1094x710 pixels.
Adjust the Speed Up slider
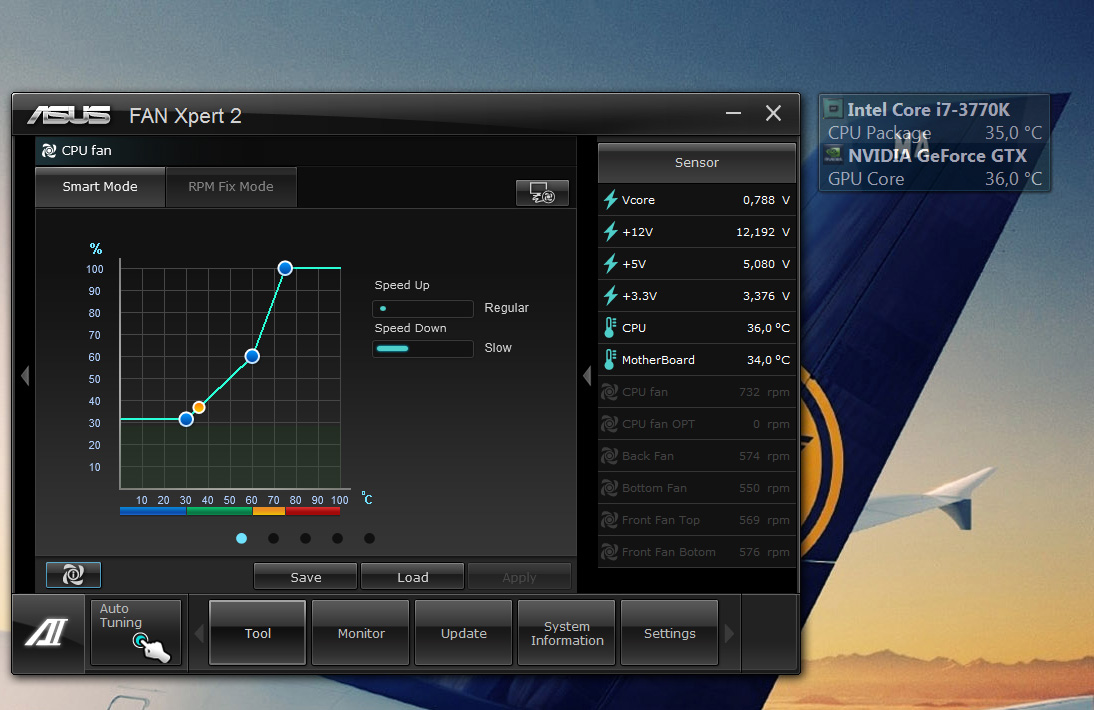coord(423,308)
